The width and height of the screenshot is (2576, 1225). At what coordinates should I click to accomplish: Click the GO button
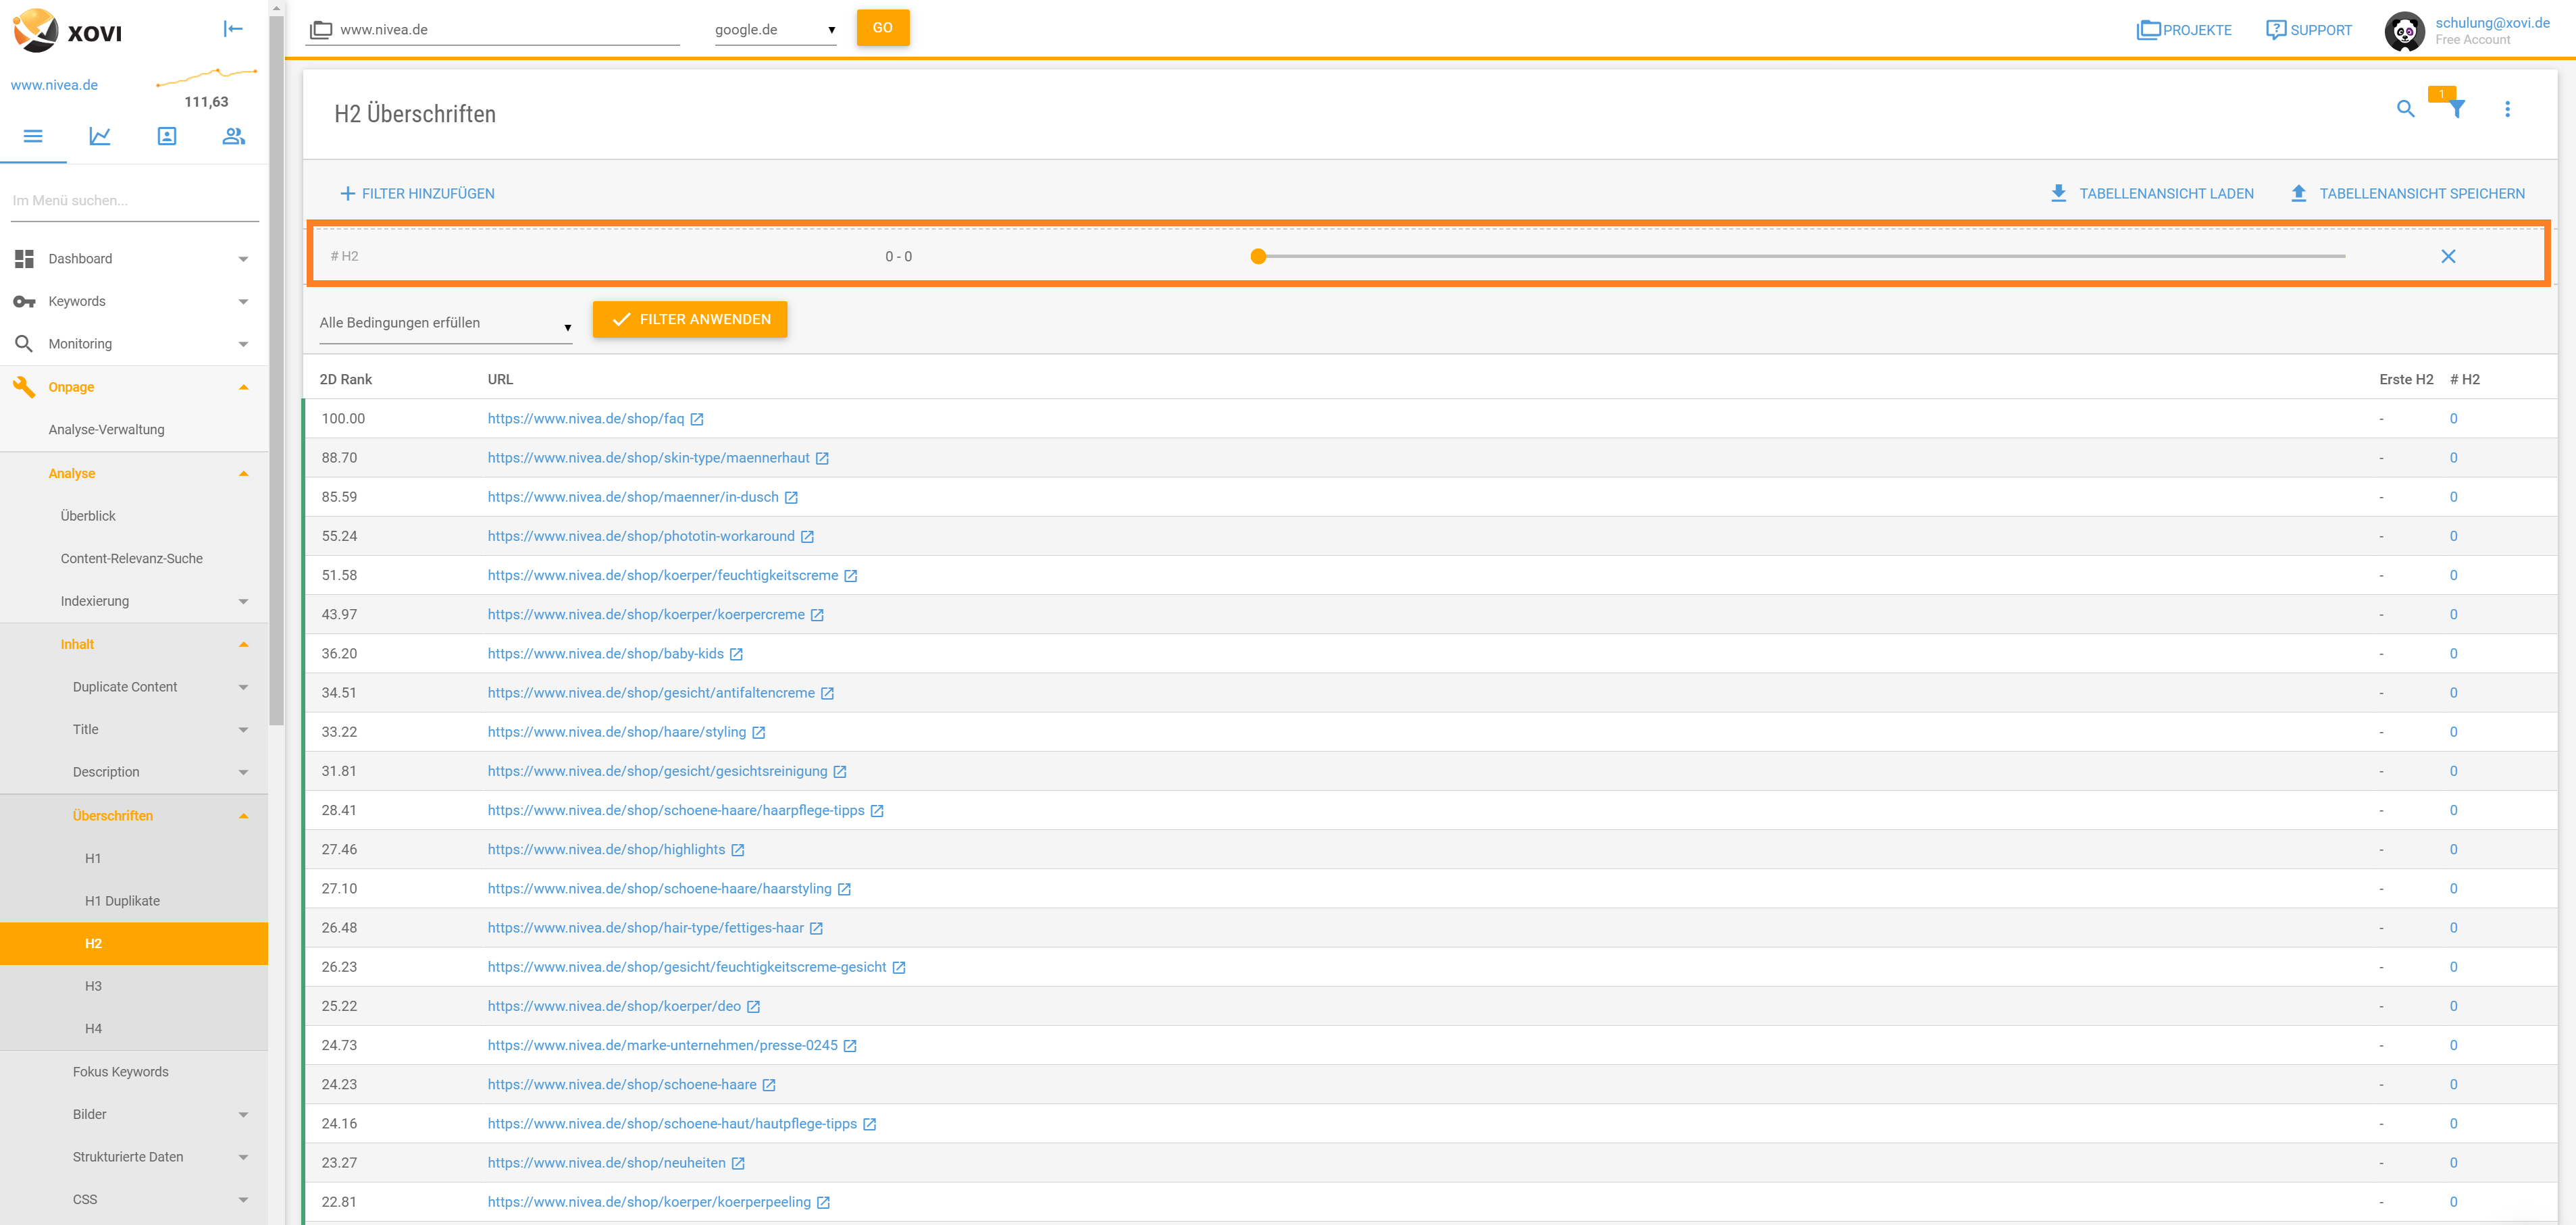pos(883,27)
